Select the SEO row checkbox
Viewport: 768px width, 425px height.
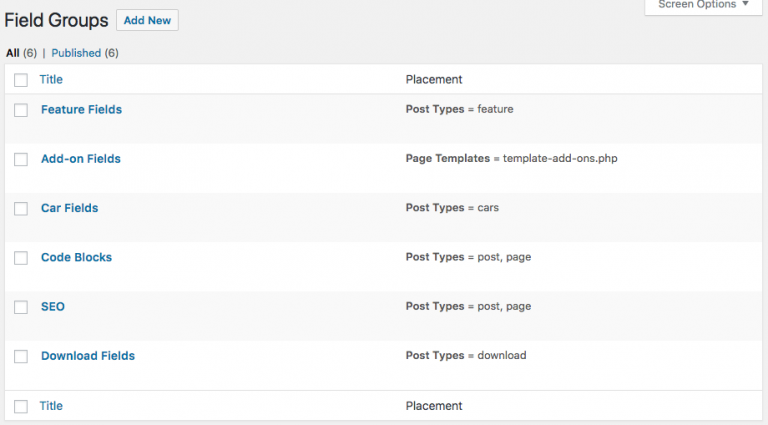pos(21,307)
